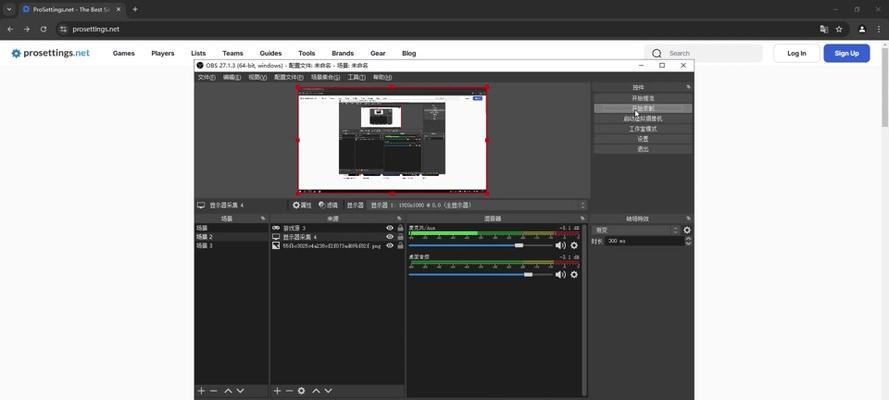Toggle visibility eye for 显示器采集 4 source
889x400 pixels.
[x=390, y=237]
